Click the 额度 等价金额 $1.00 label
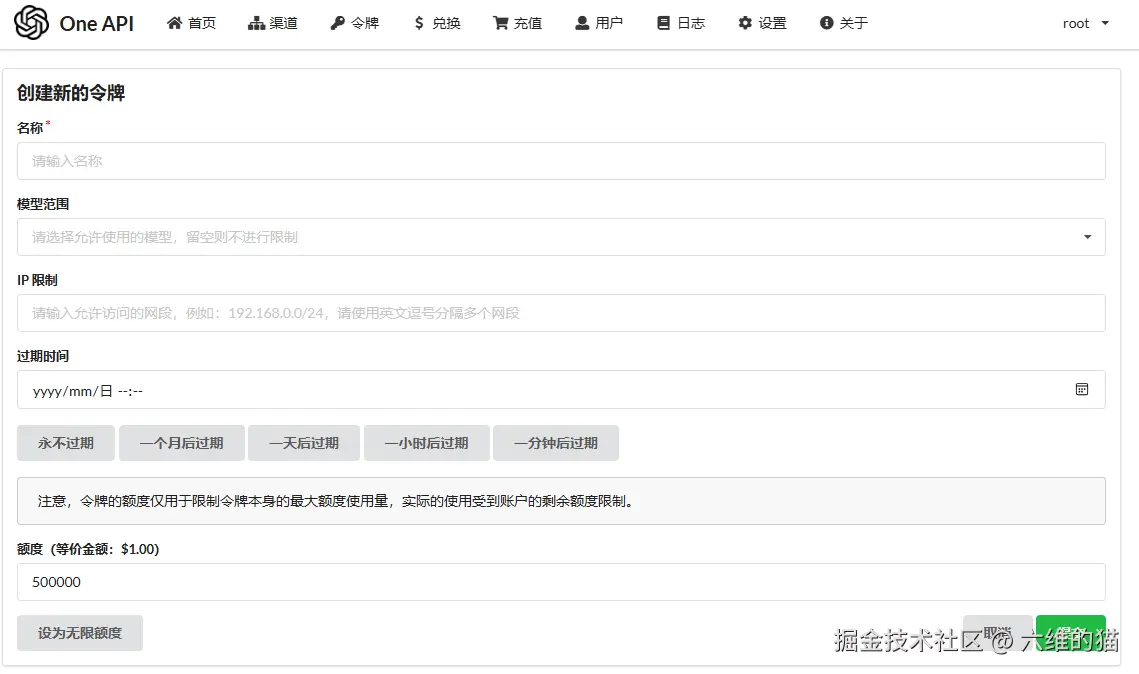This screenshot has width=1139, height=674. [x=88, y=549]
